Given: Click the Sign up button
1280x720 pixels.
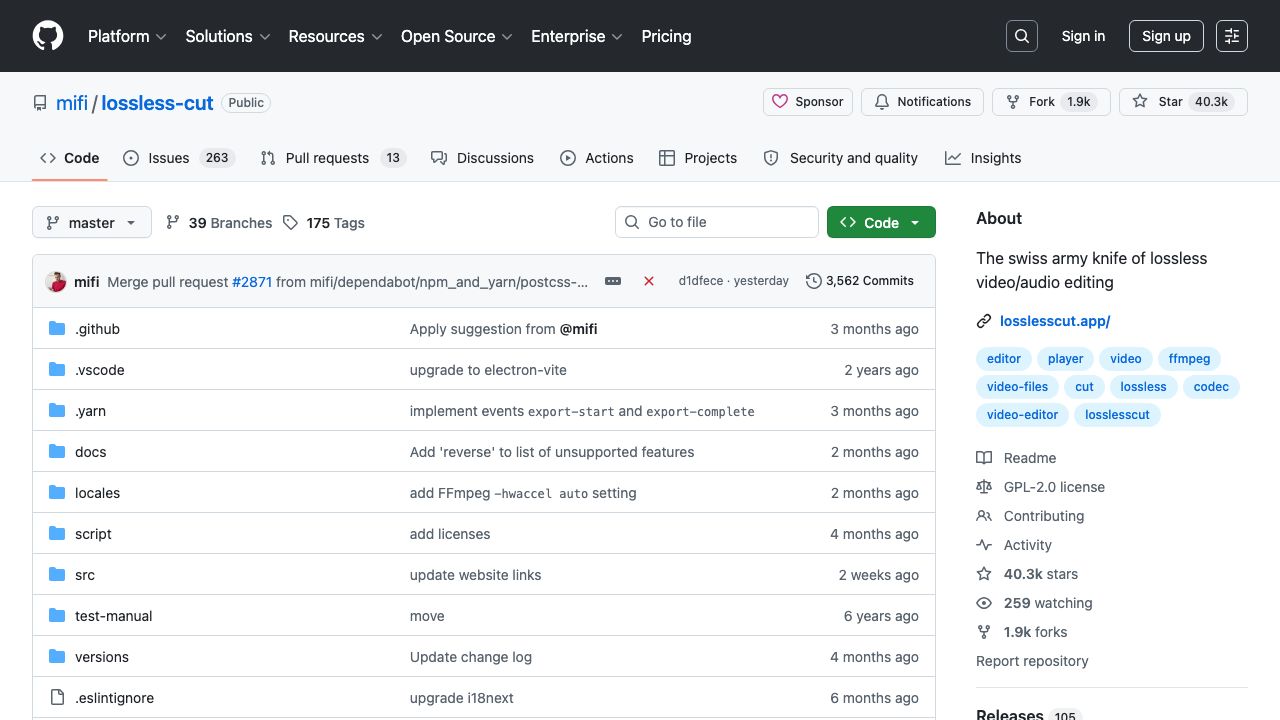Looking at the screenshot, I should point(1166,36).
